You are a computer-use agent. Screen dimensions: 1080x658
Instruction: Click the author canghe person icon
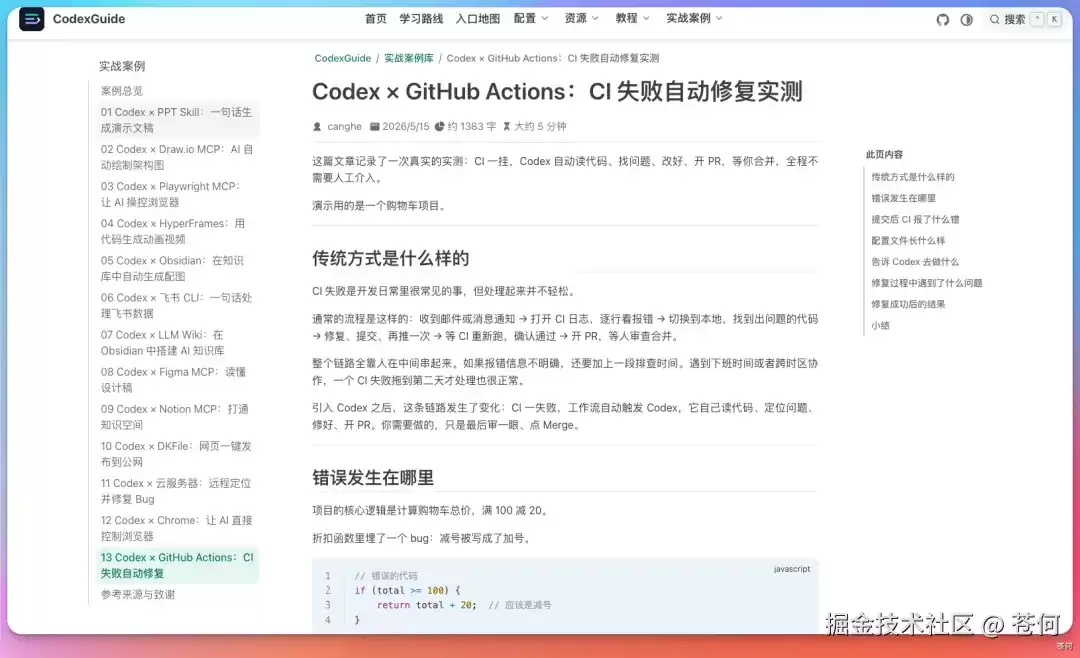tap(317, 127)
